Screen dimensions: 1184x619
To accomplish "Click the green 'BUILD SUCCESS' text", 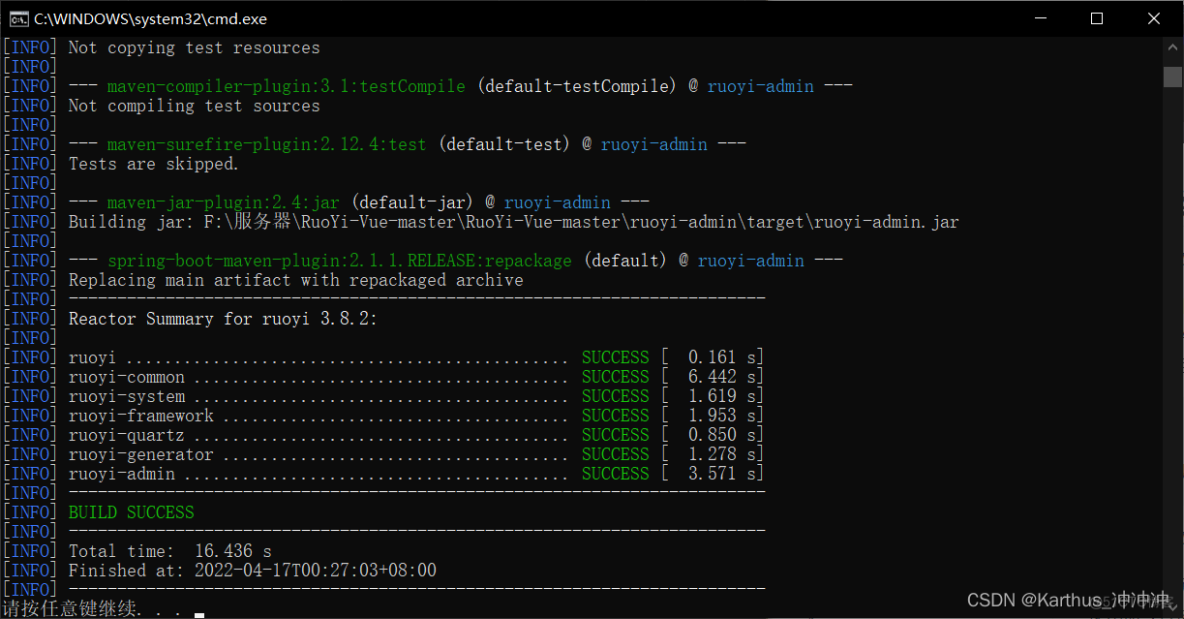I will [131, 513].
